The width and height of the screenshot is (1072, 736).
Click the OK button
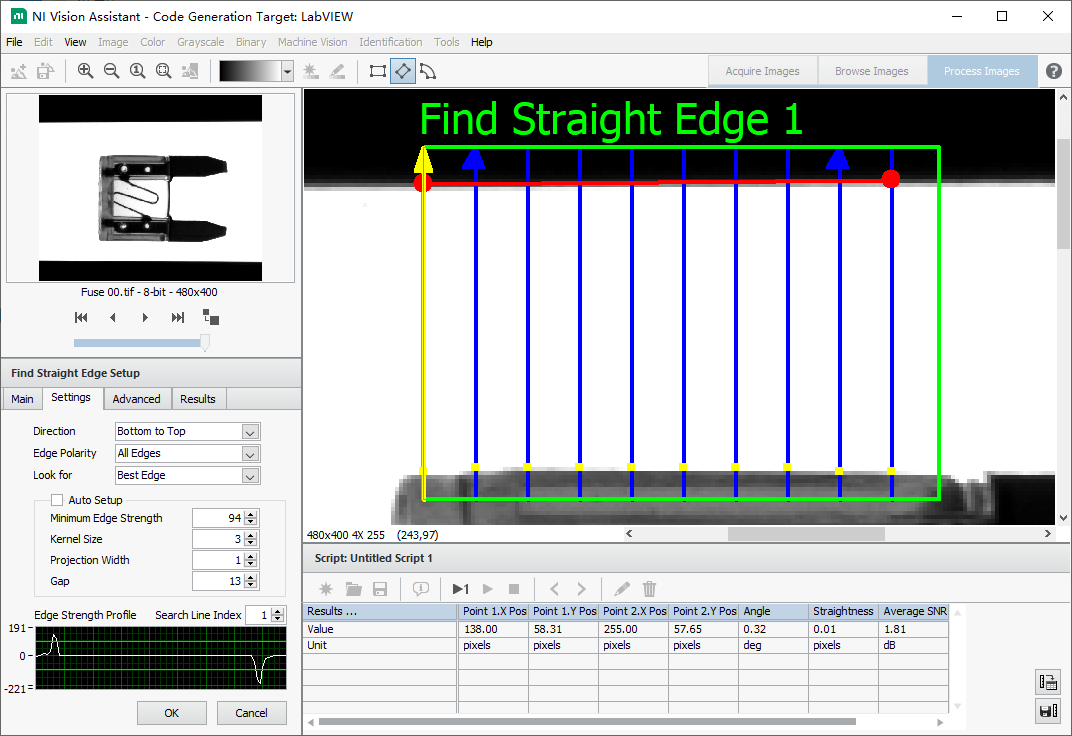[x=172, y=713]
